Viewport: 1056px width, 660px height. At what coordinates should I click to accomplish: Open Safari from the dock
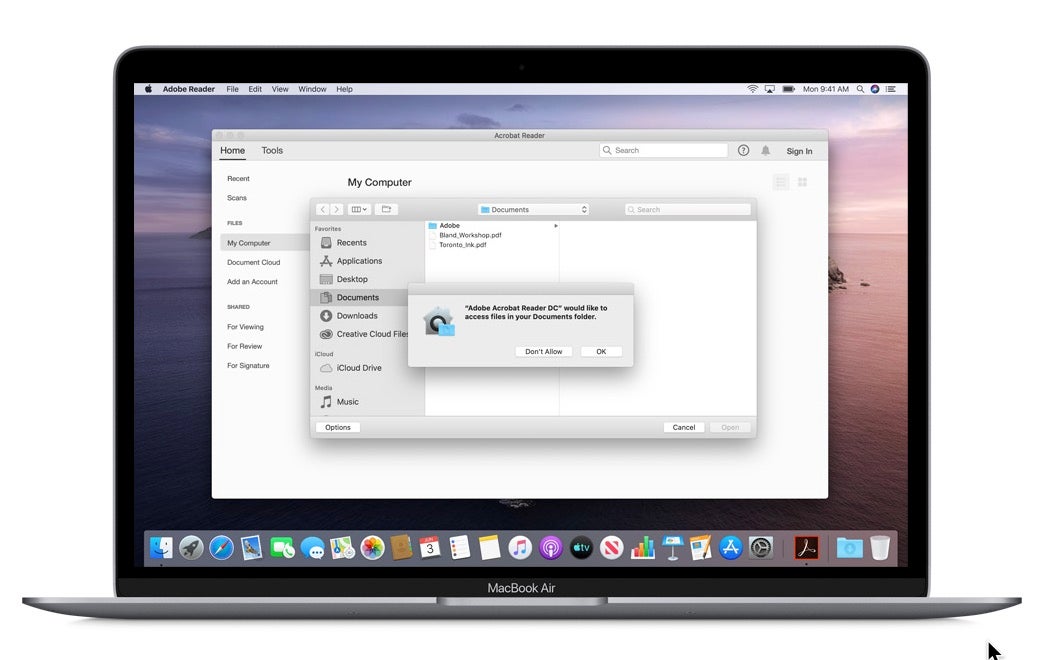[x=221, y=548]
